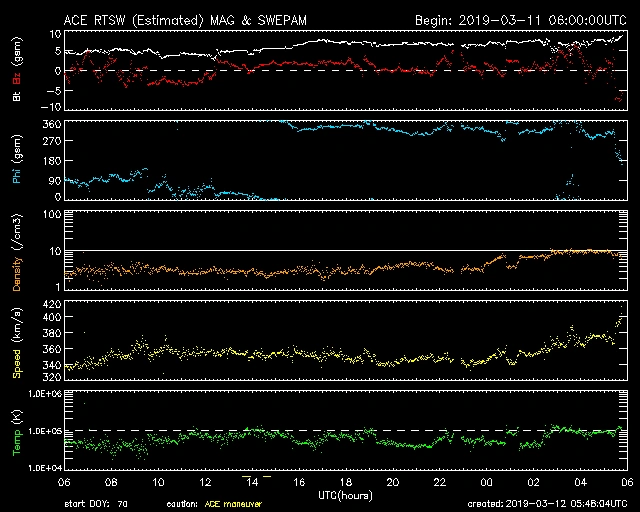640x512 pixels.
Task: Click the '20' hour label on the time axis
Action: click(393, 482)
